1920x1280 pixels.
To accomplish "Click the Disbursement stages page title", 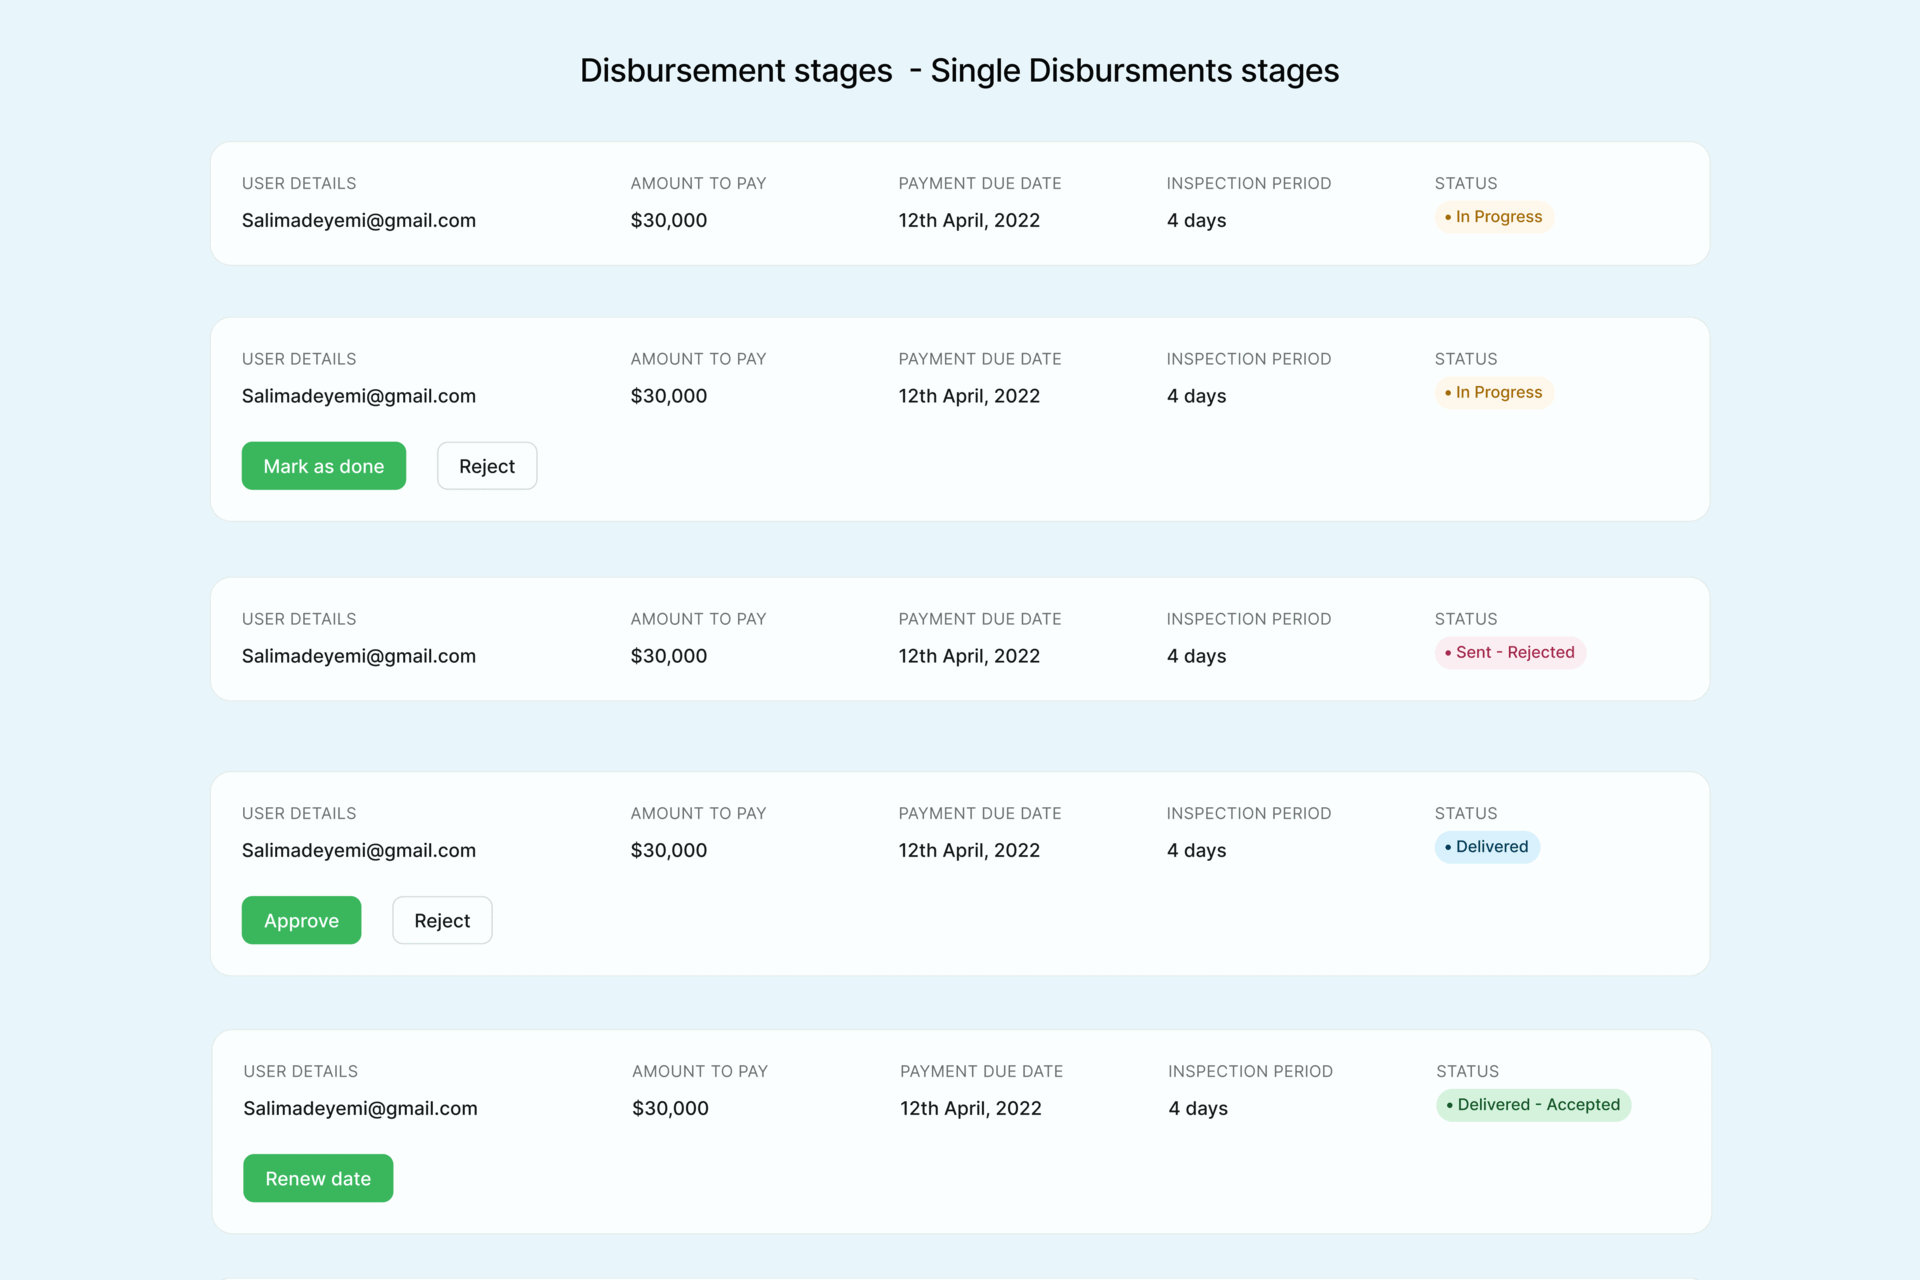I will tap(959, 70).
